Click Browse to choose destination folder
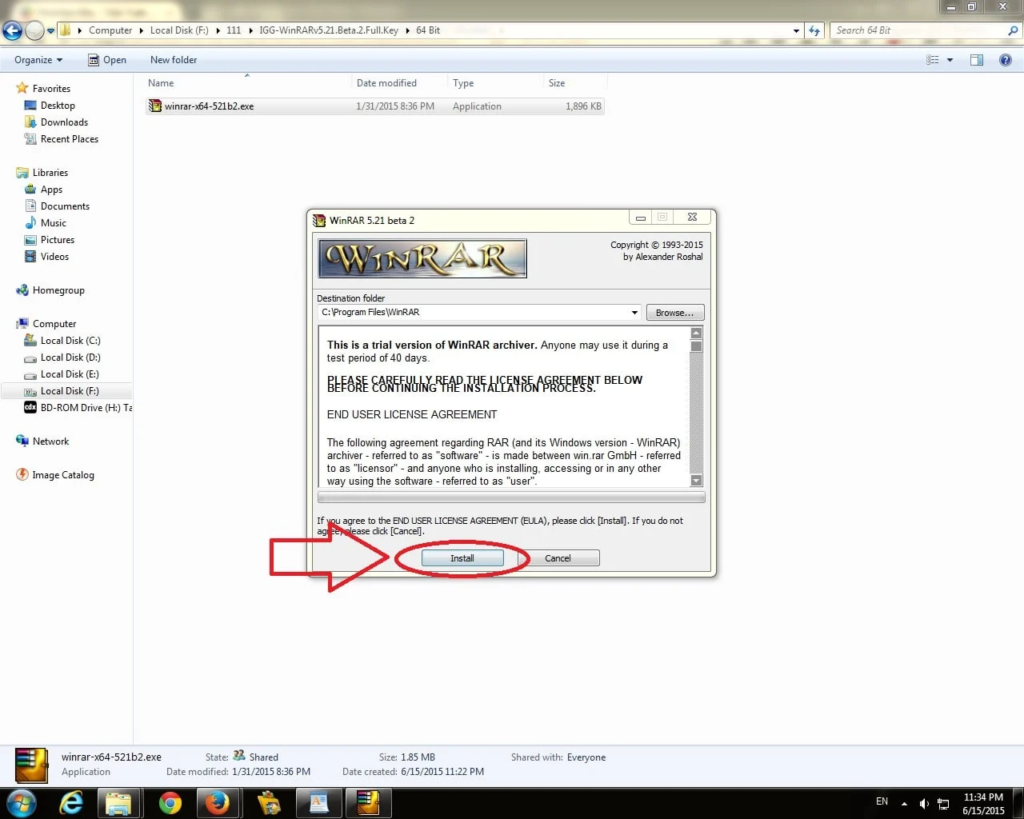This screenshot has width=1024, height=819. pyautogui.click(x=675, y=313)
